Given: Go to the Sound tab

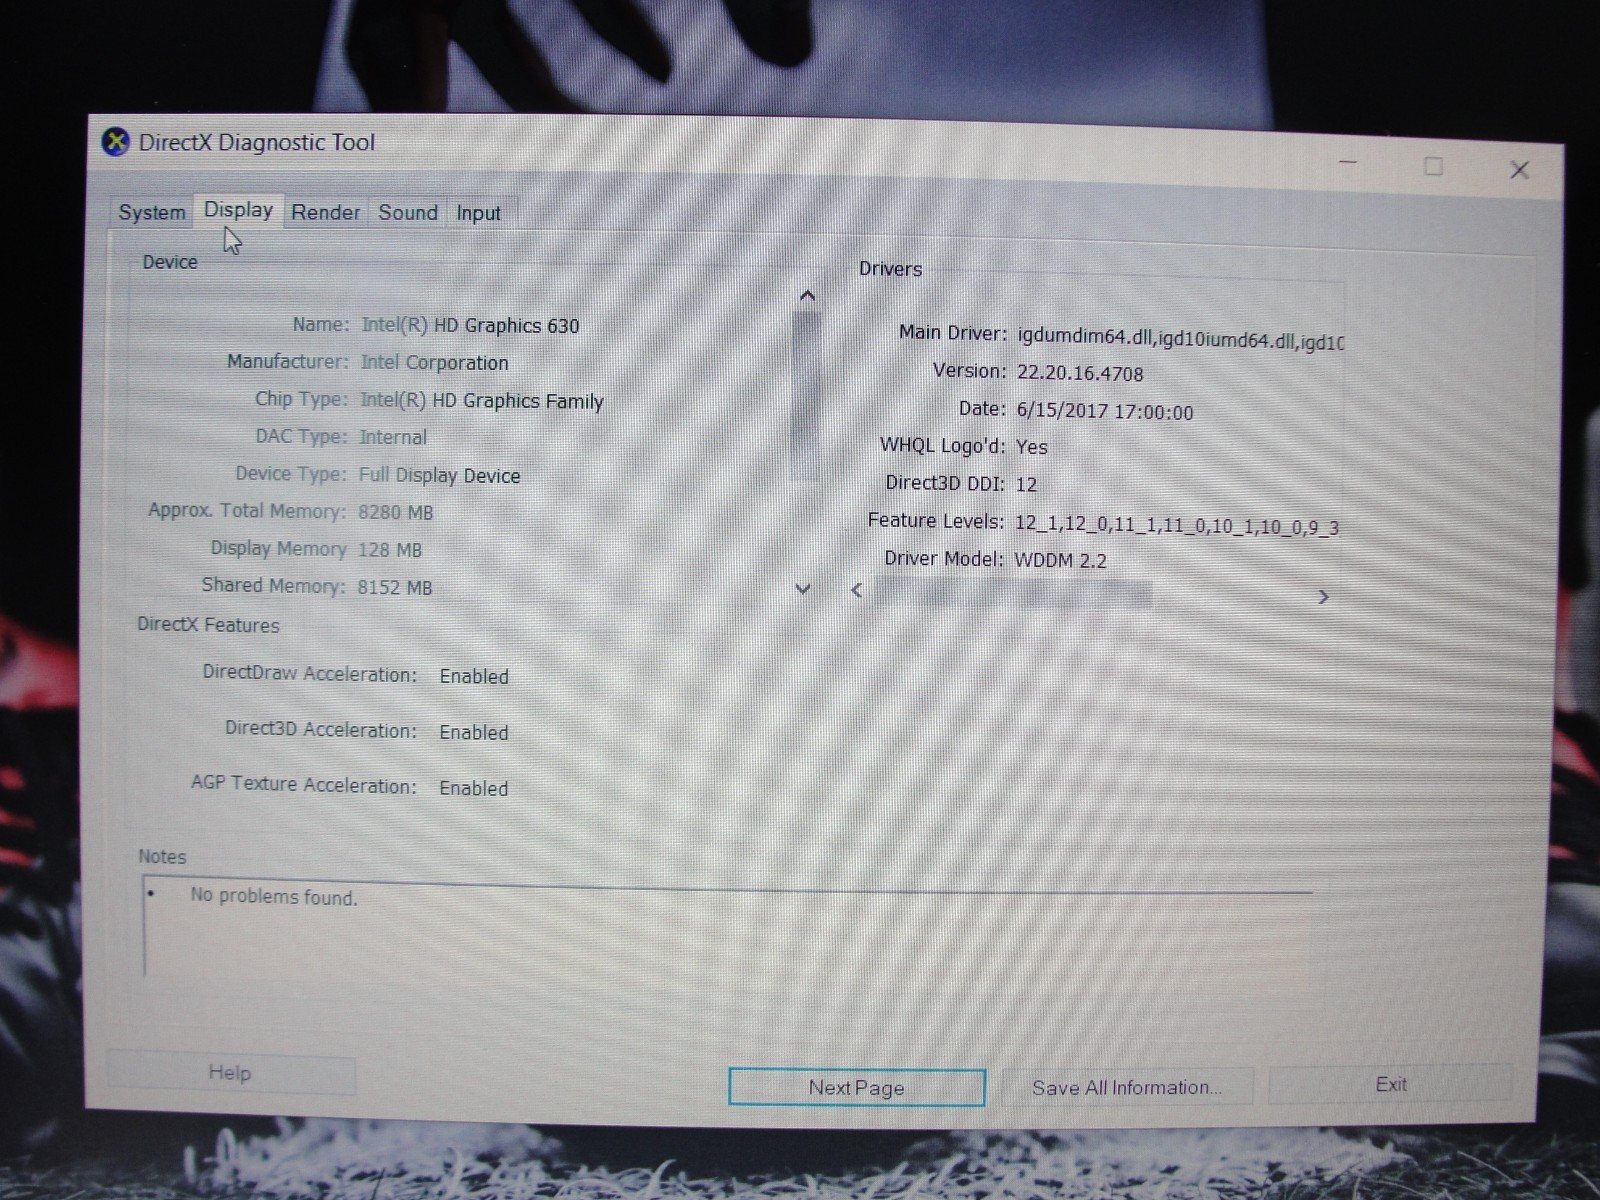Looking at the screenshot, I should (x=408, y=212).
